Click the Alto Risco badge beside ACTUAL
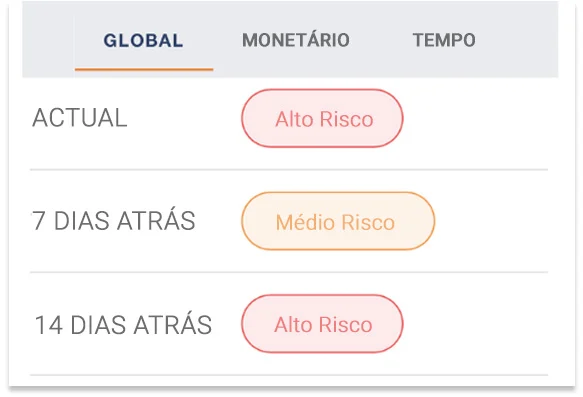Viewport: 583px width, 397px height. pos(322,118)
